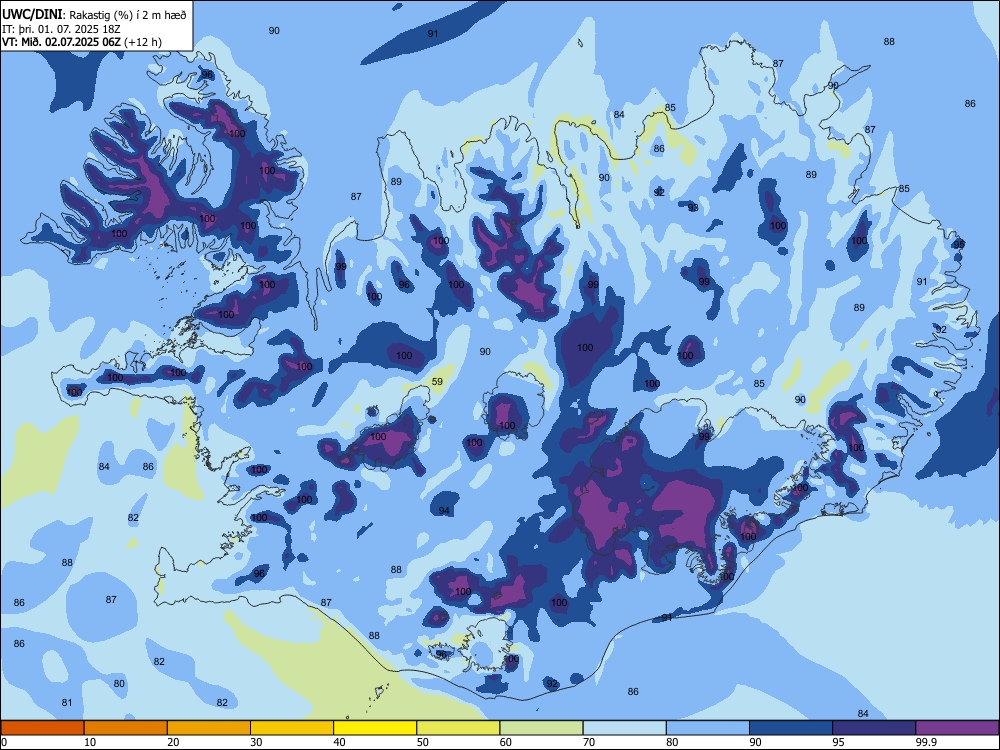Click the "93" value in northern Iceland

(693, 208)
